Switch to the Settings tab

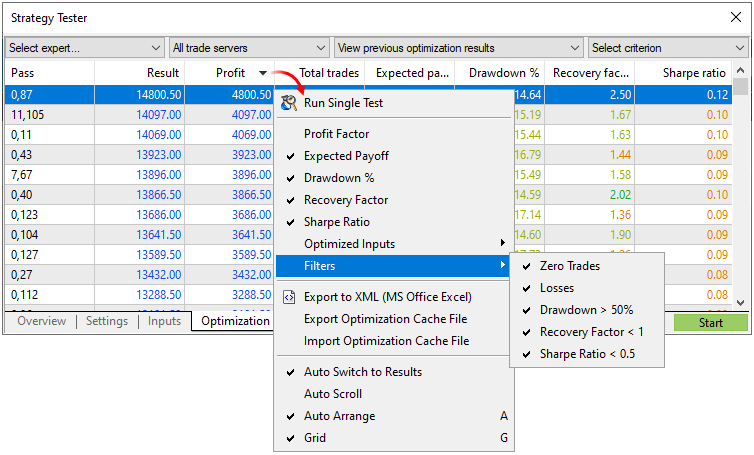click(x=107, y=321)
